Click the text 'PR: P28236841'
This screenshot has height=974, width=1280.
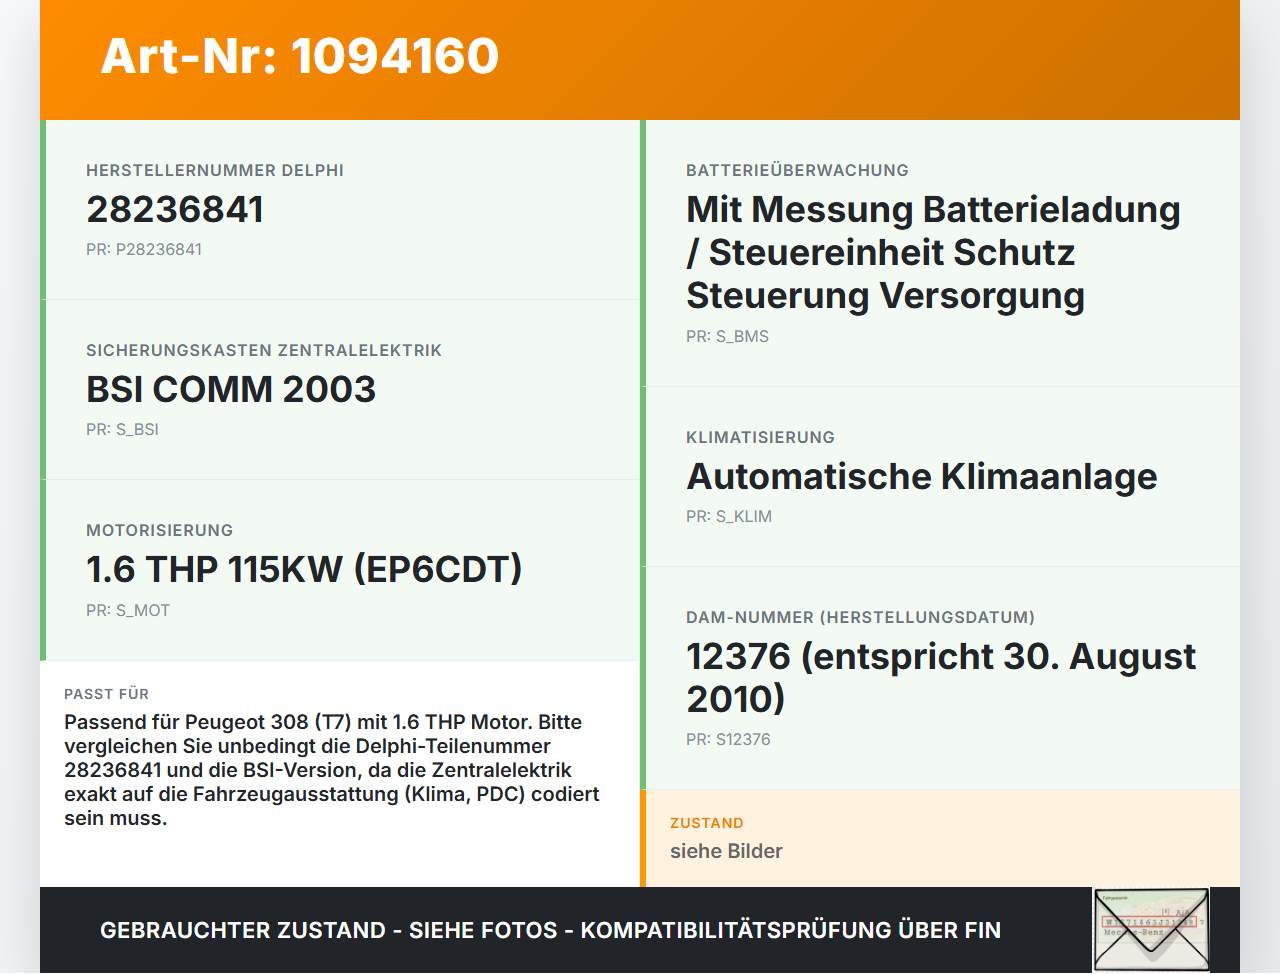point(144,250)
